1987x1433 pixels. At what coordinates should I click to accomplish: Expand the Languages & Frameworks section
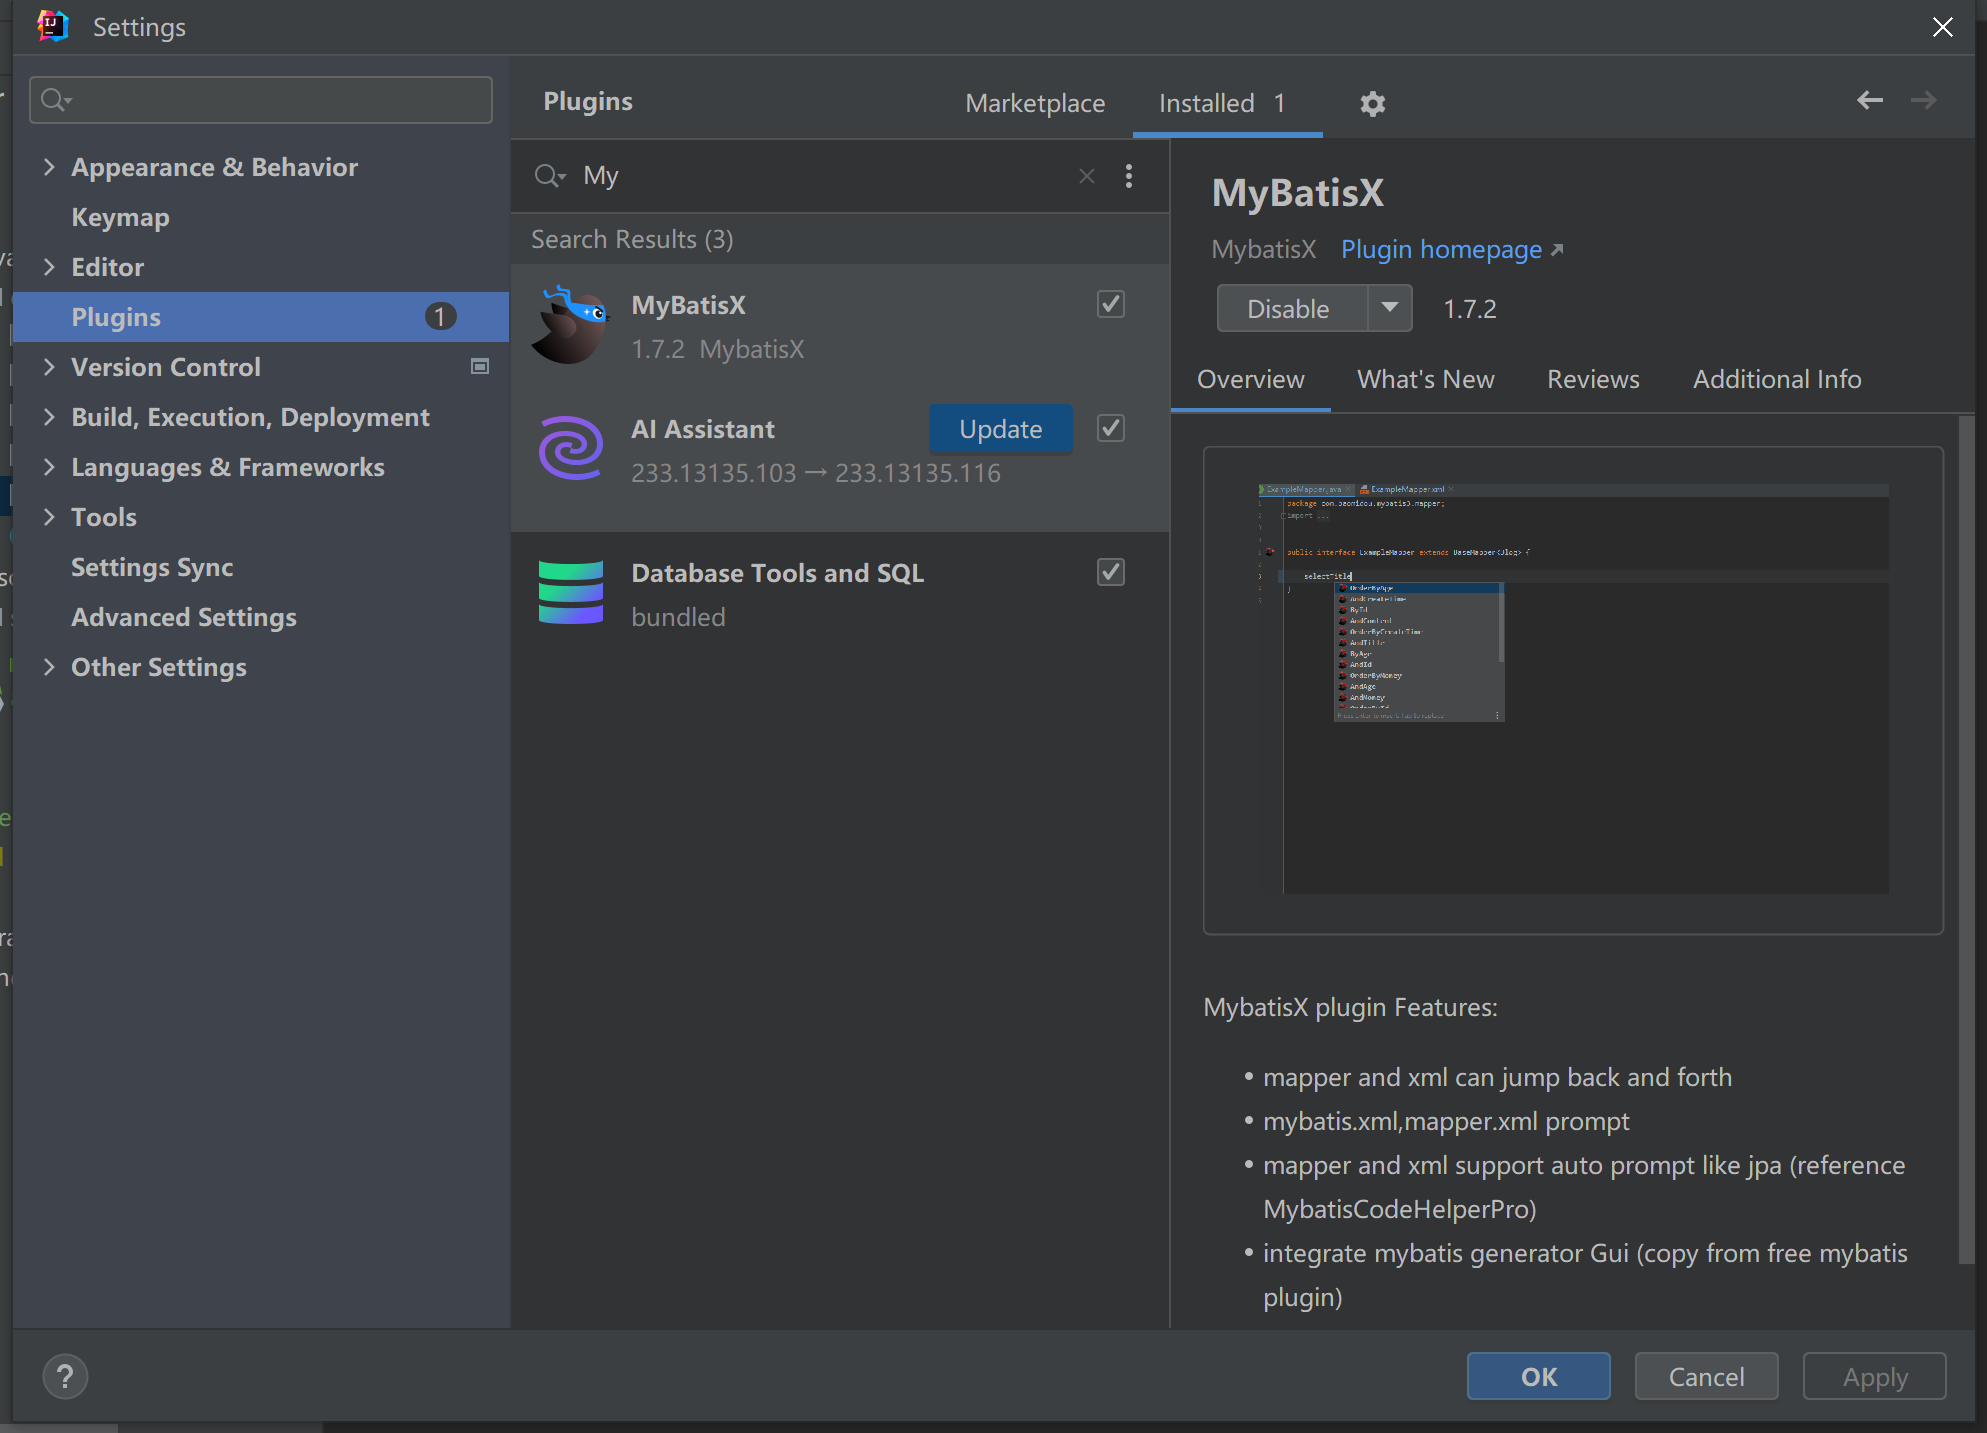(x=49, y=467)
